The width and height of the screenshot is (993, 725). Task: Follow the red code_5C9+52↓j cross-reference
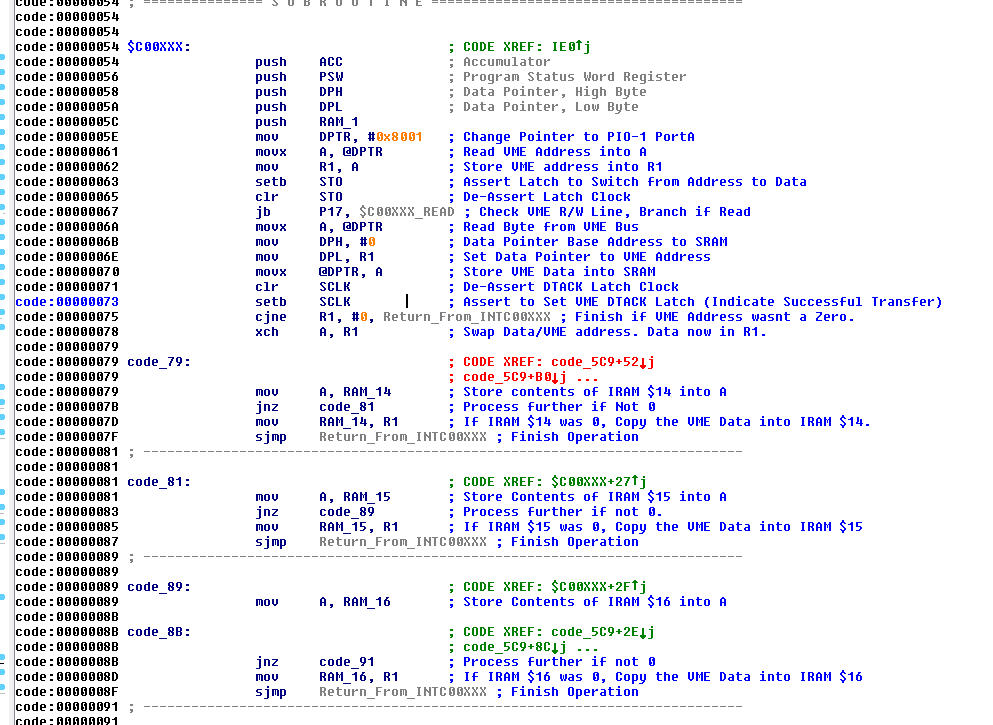[x=603, y=362]
